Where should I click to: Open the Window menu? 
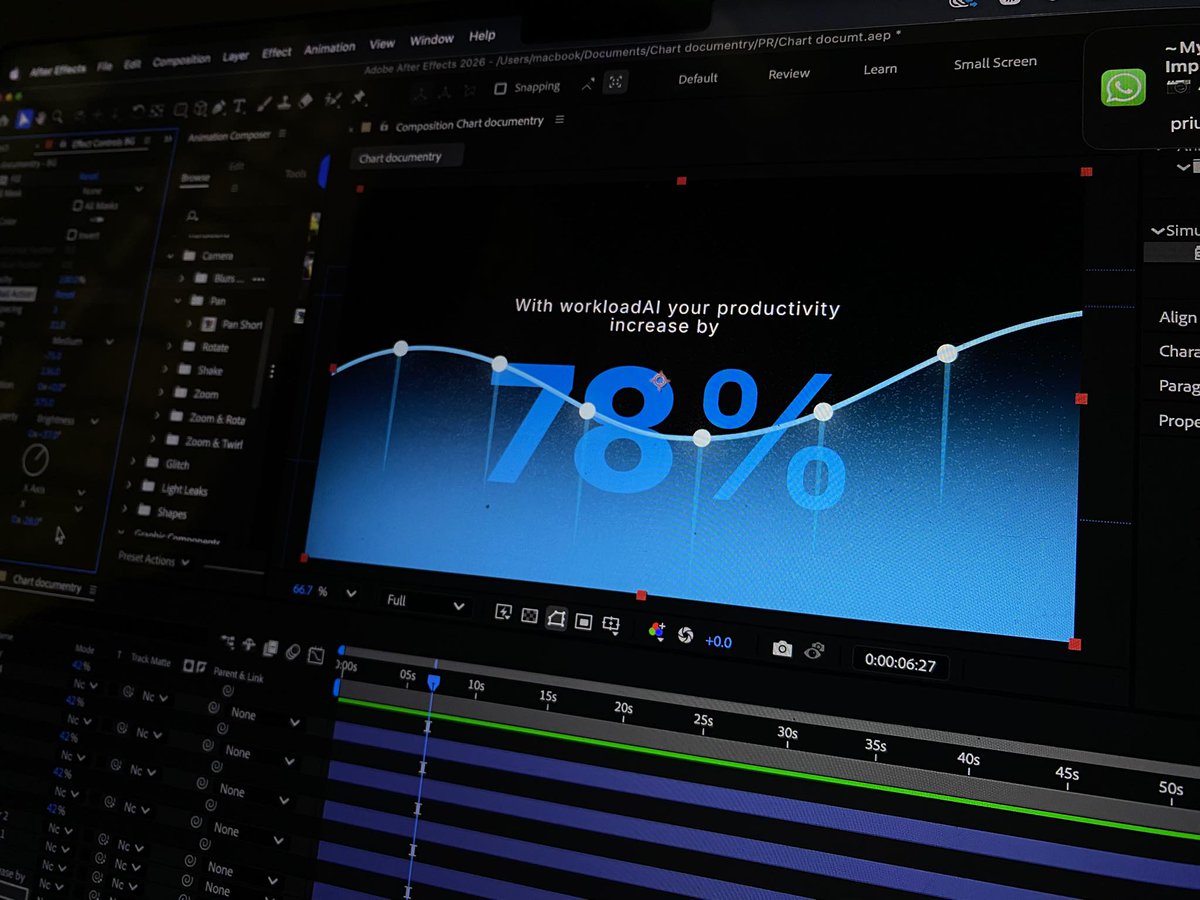[x=432, y=40]
